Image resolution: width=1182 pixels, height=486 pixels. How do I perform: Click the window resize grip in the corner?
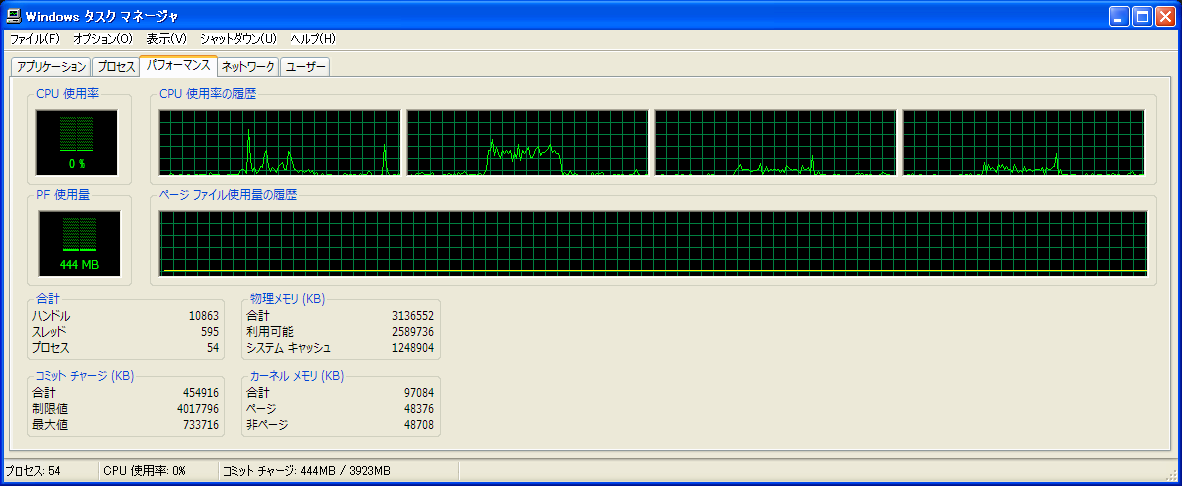(x=1171, y=475)
